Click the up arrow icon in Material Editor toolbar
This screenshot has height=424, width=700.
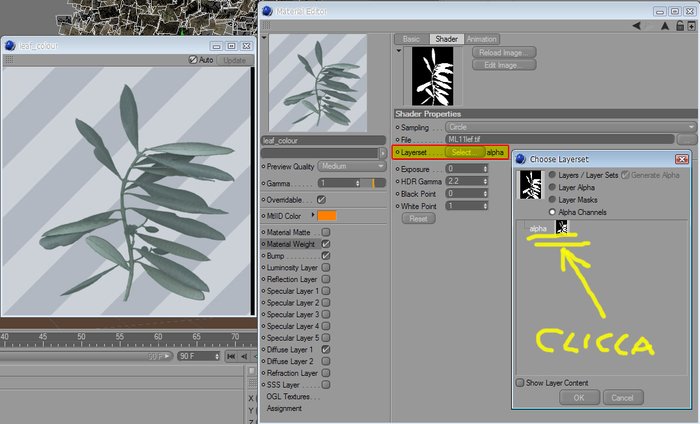point(665,26)
